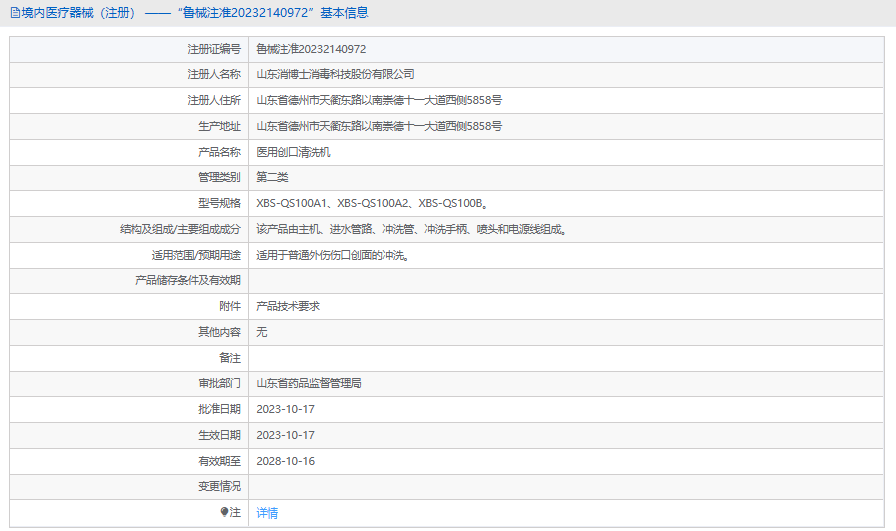Click the 注册证编号 label
The image size is (896, 531).
point(214,49)
